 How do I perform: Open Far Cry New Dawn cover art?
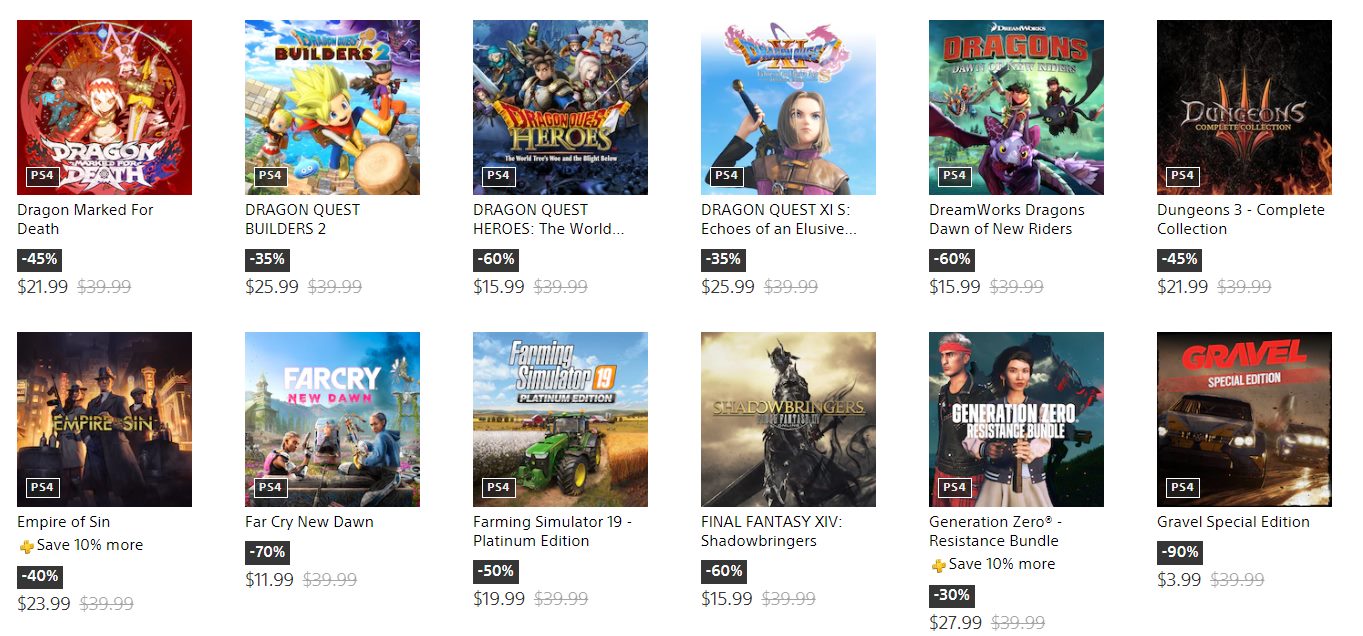(332, 419)
